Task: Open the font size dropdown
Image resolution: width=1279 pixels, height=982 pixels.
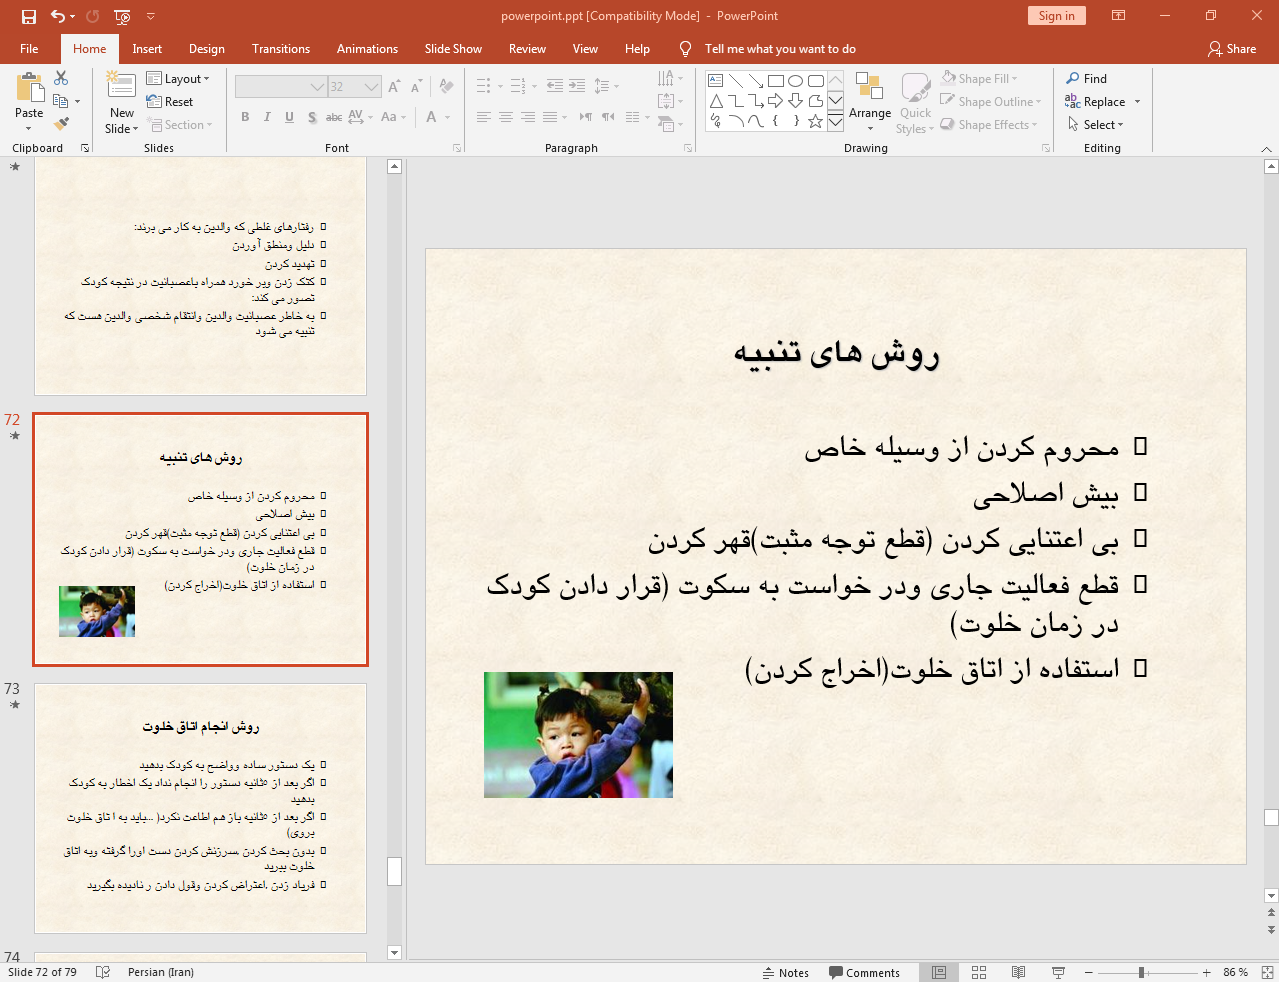Action: (372, 87)
